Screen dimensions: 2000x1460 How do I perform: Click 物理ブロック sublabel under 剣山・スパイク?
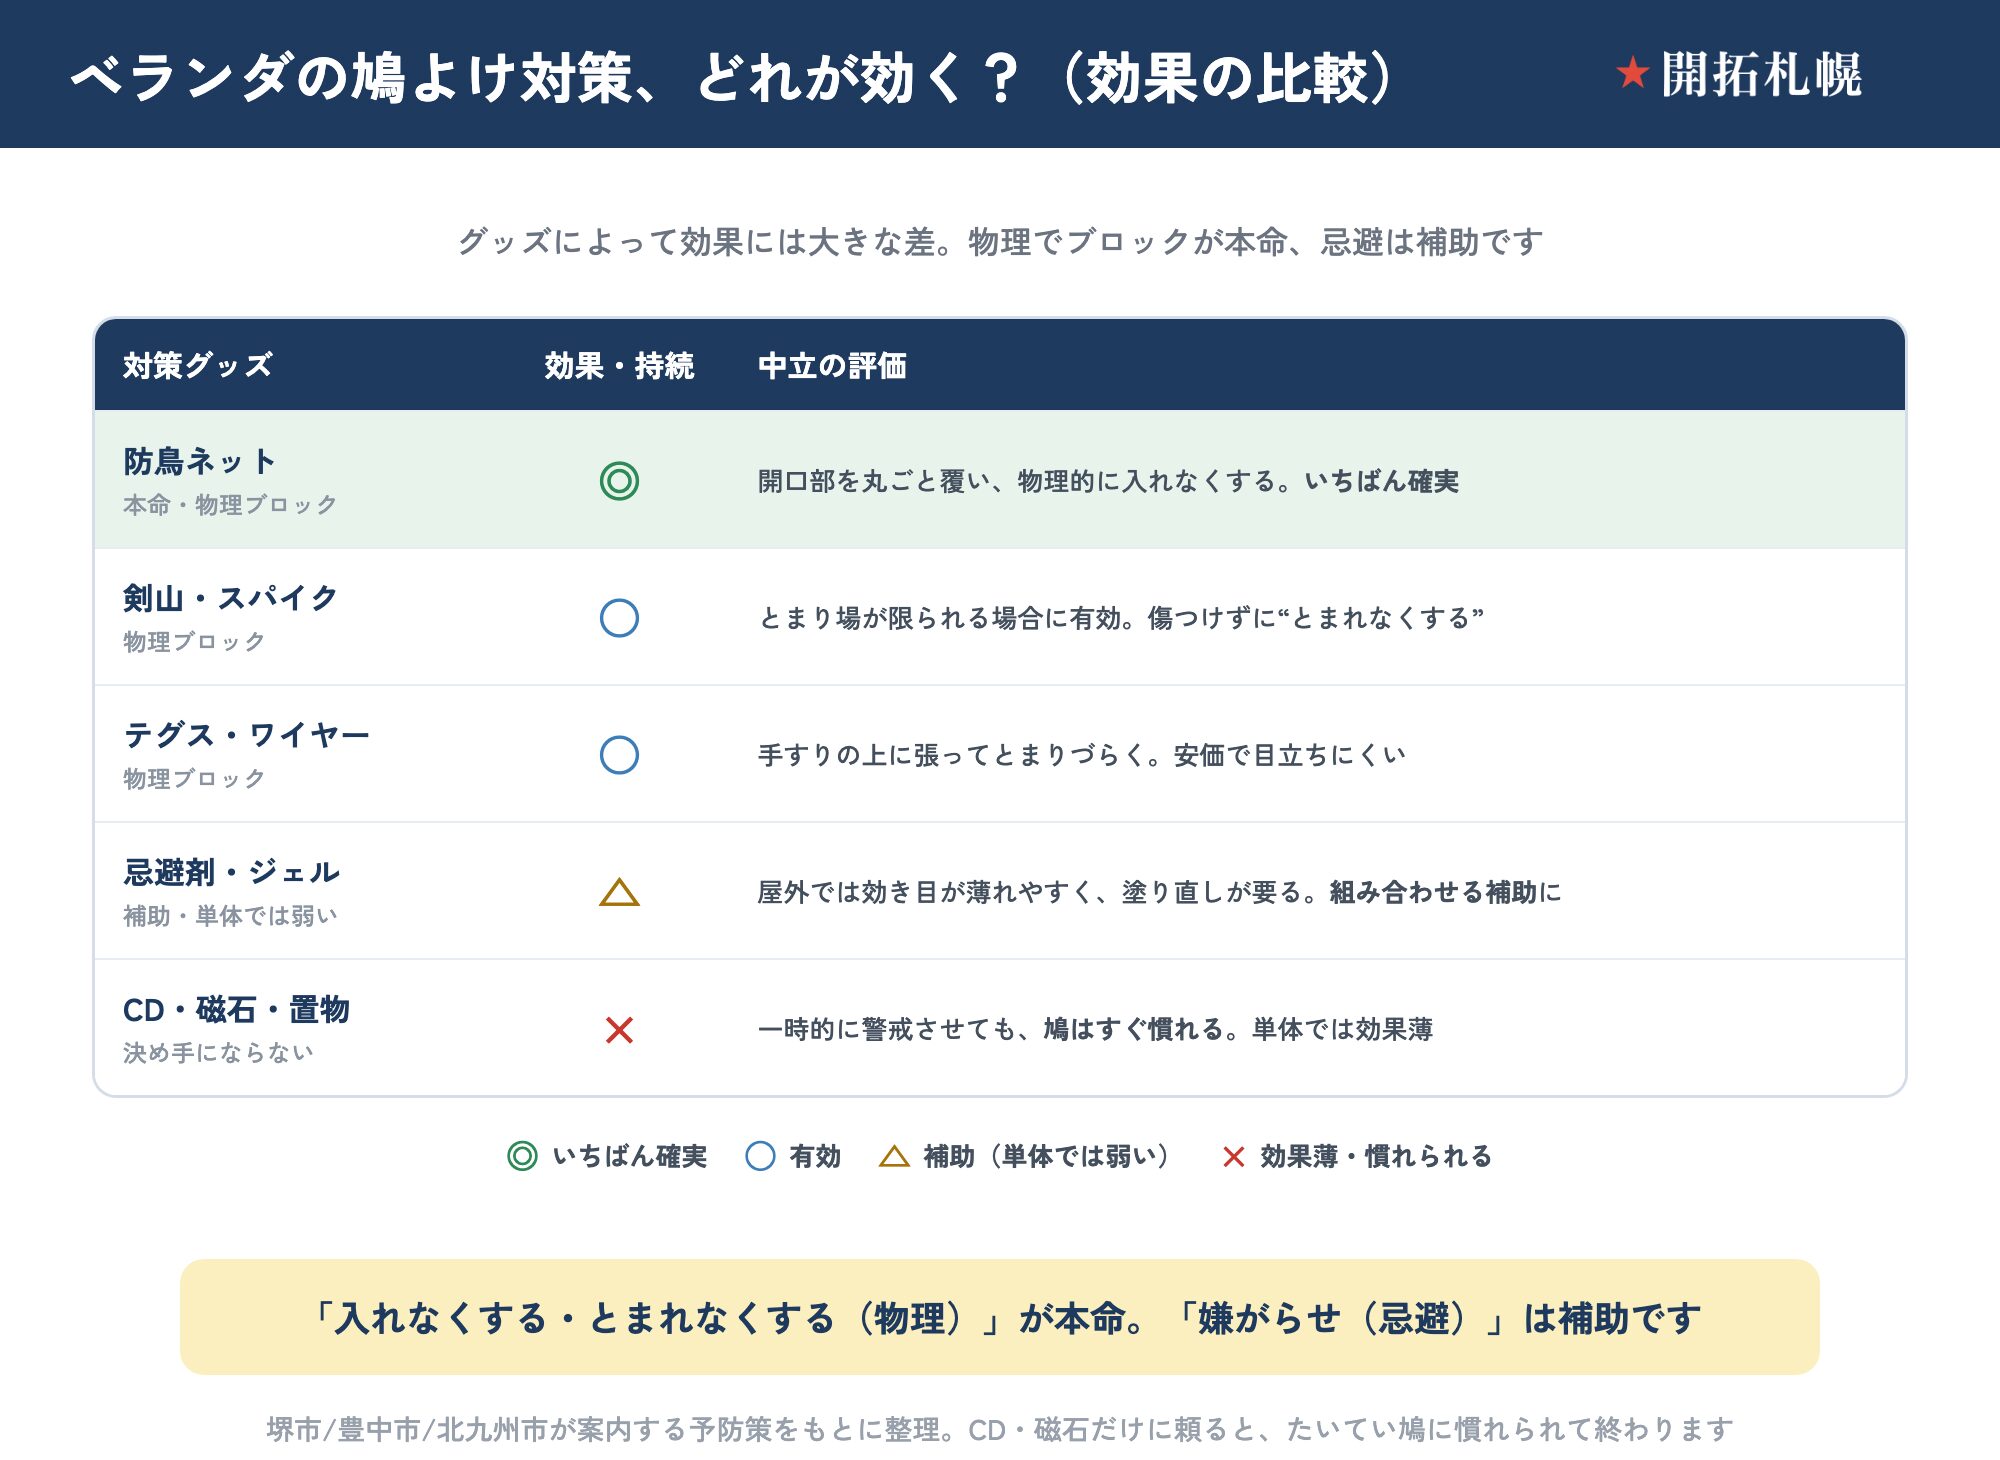194,642
